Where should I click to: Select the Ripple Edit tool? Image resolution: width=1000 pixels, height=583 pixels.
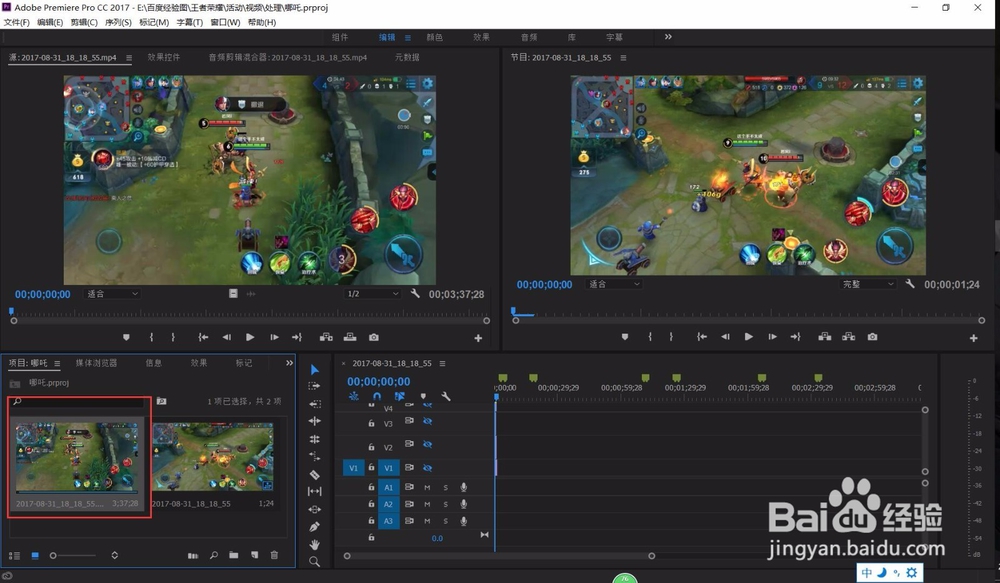pos(314,404)
